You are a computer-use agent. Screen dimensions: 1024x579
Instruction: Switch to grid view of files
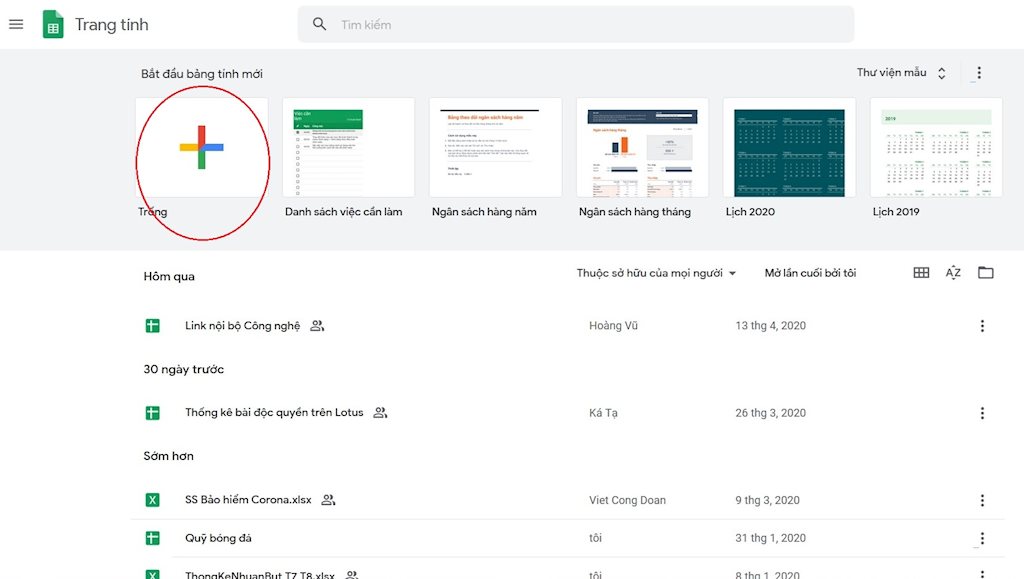[x=921, y=272]
